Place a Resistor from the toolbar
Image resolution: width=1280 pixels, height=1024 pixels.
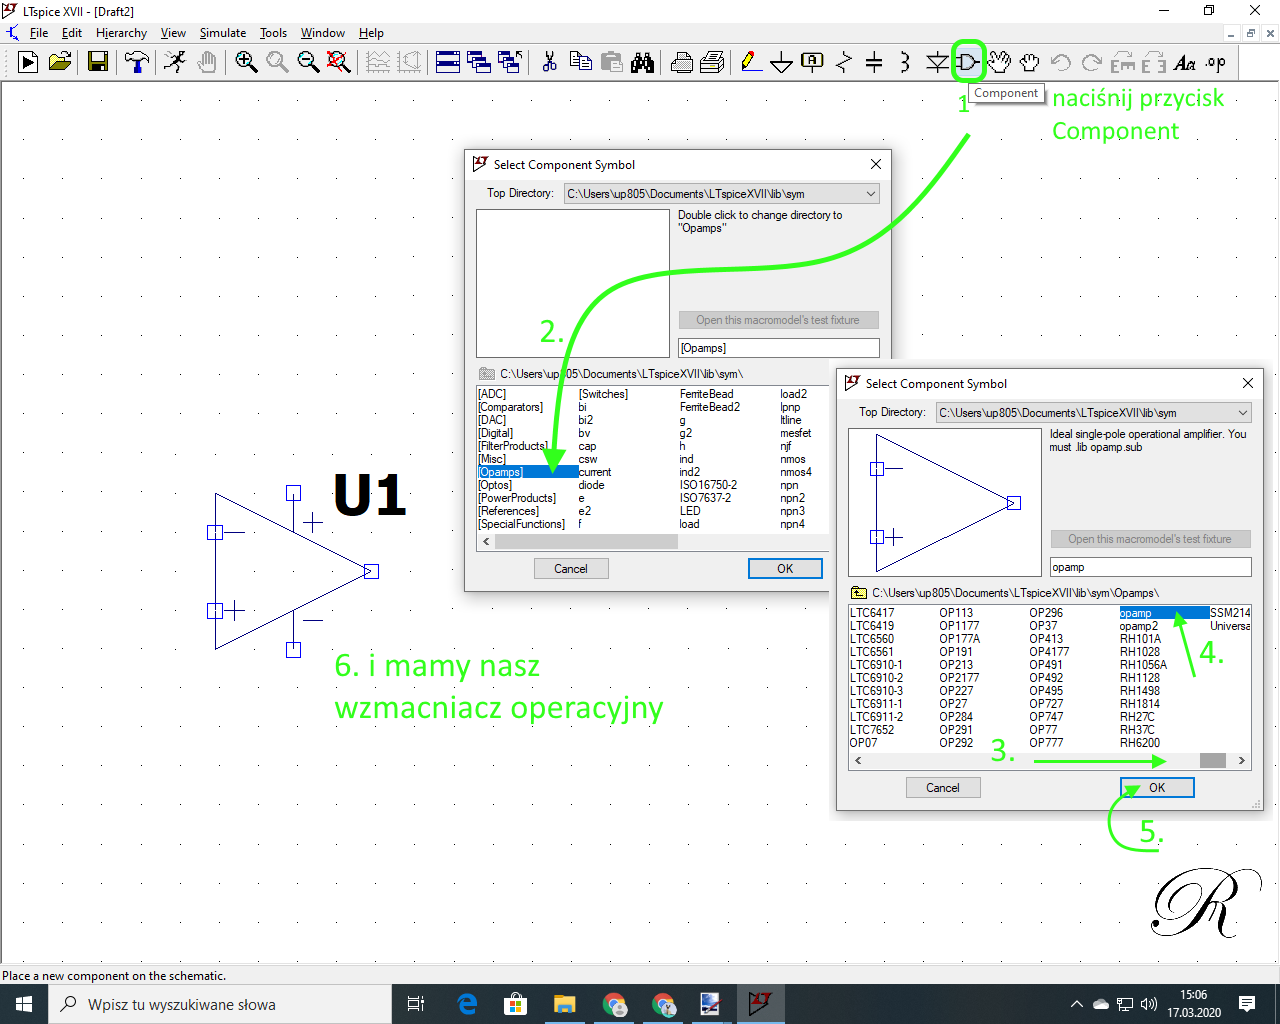[843, 62]
